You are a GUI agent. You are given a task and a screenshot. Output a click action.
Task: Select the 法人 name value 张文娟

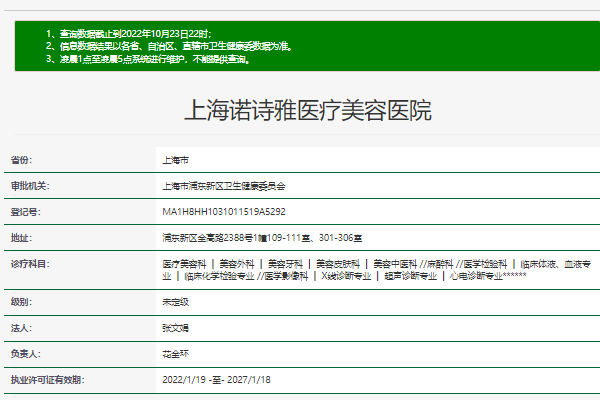[176, 328]
